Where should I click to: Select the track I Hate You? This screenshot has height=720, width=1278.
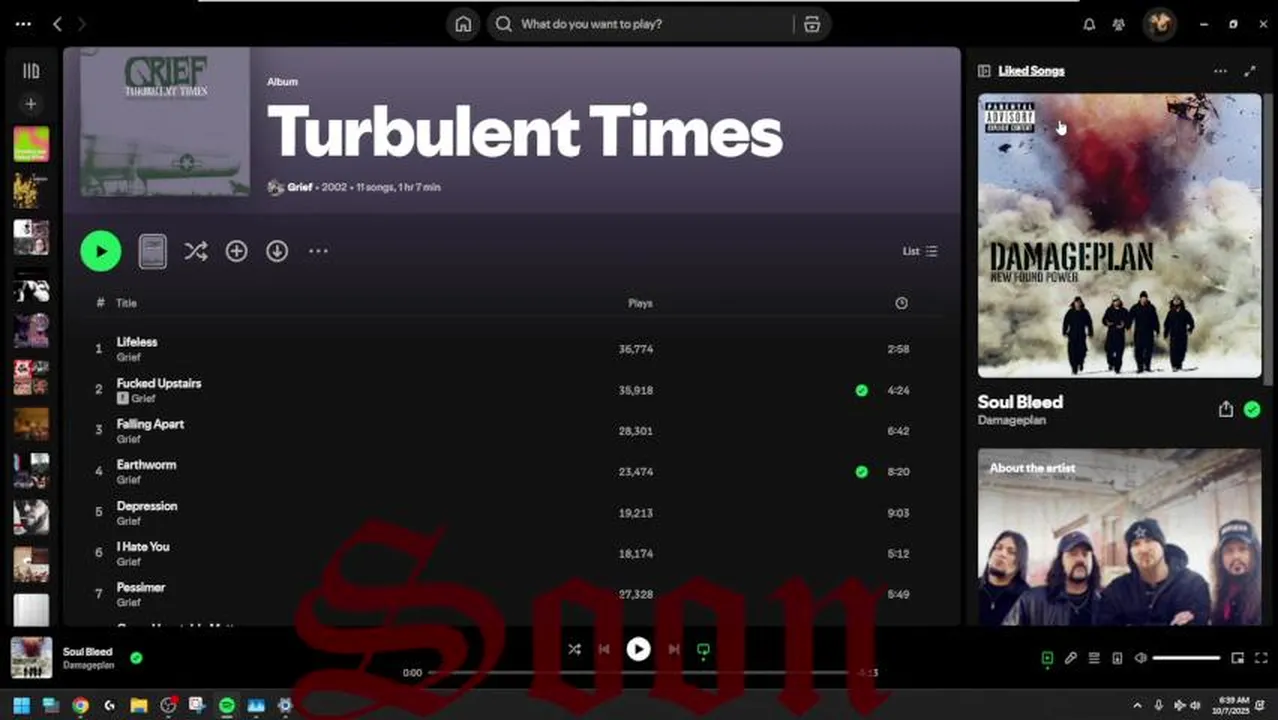click(143, 547)
